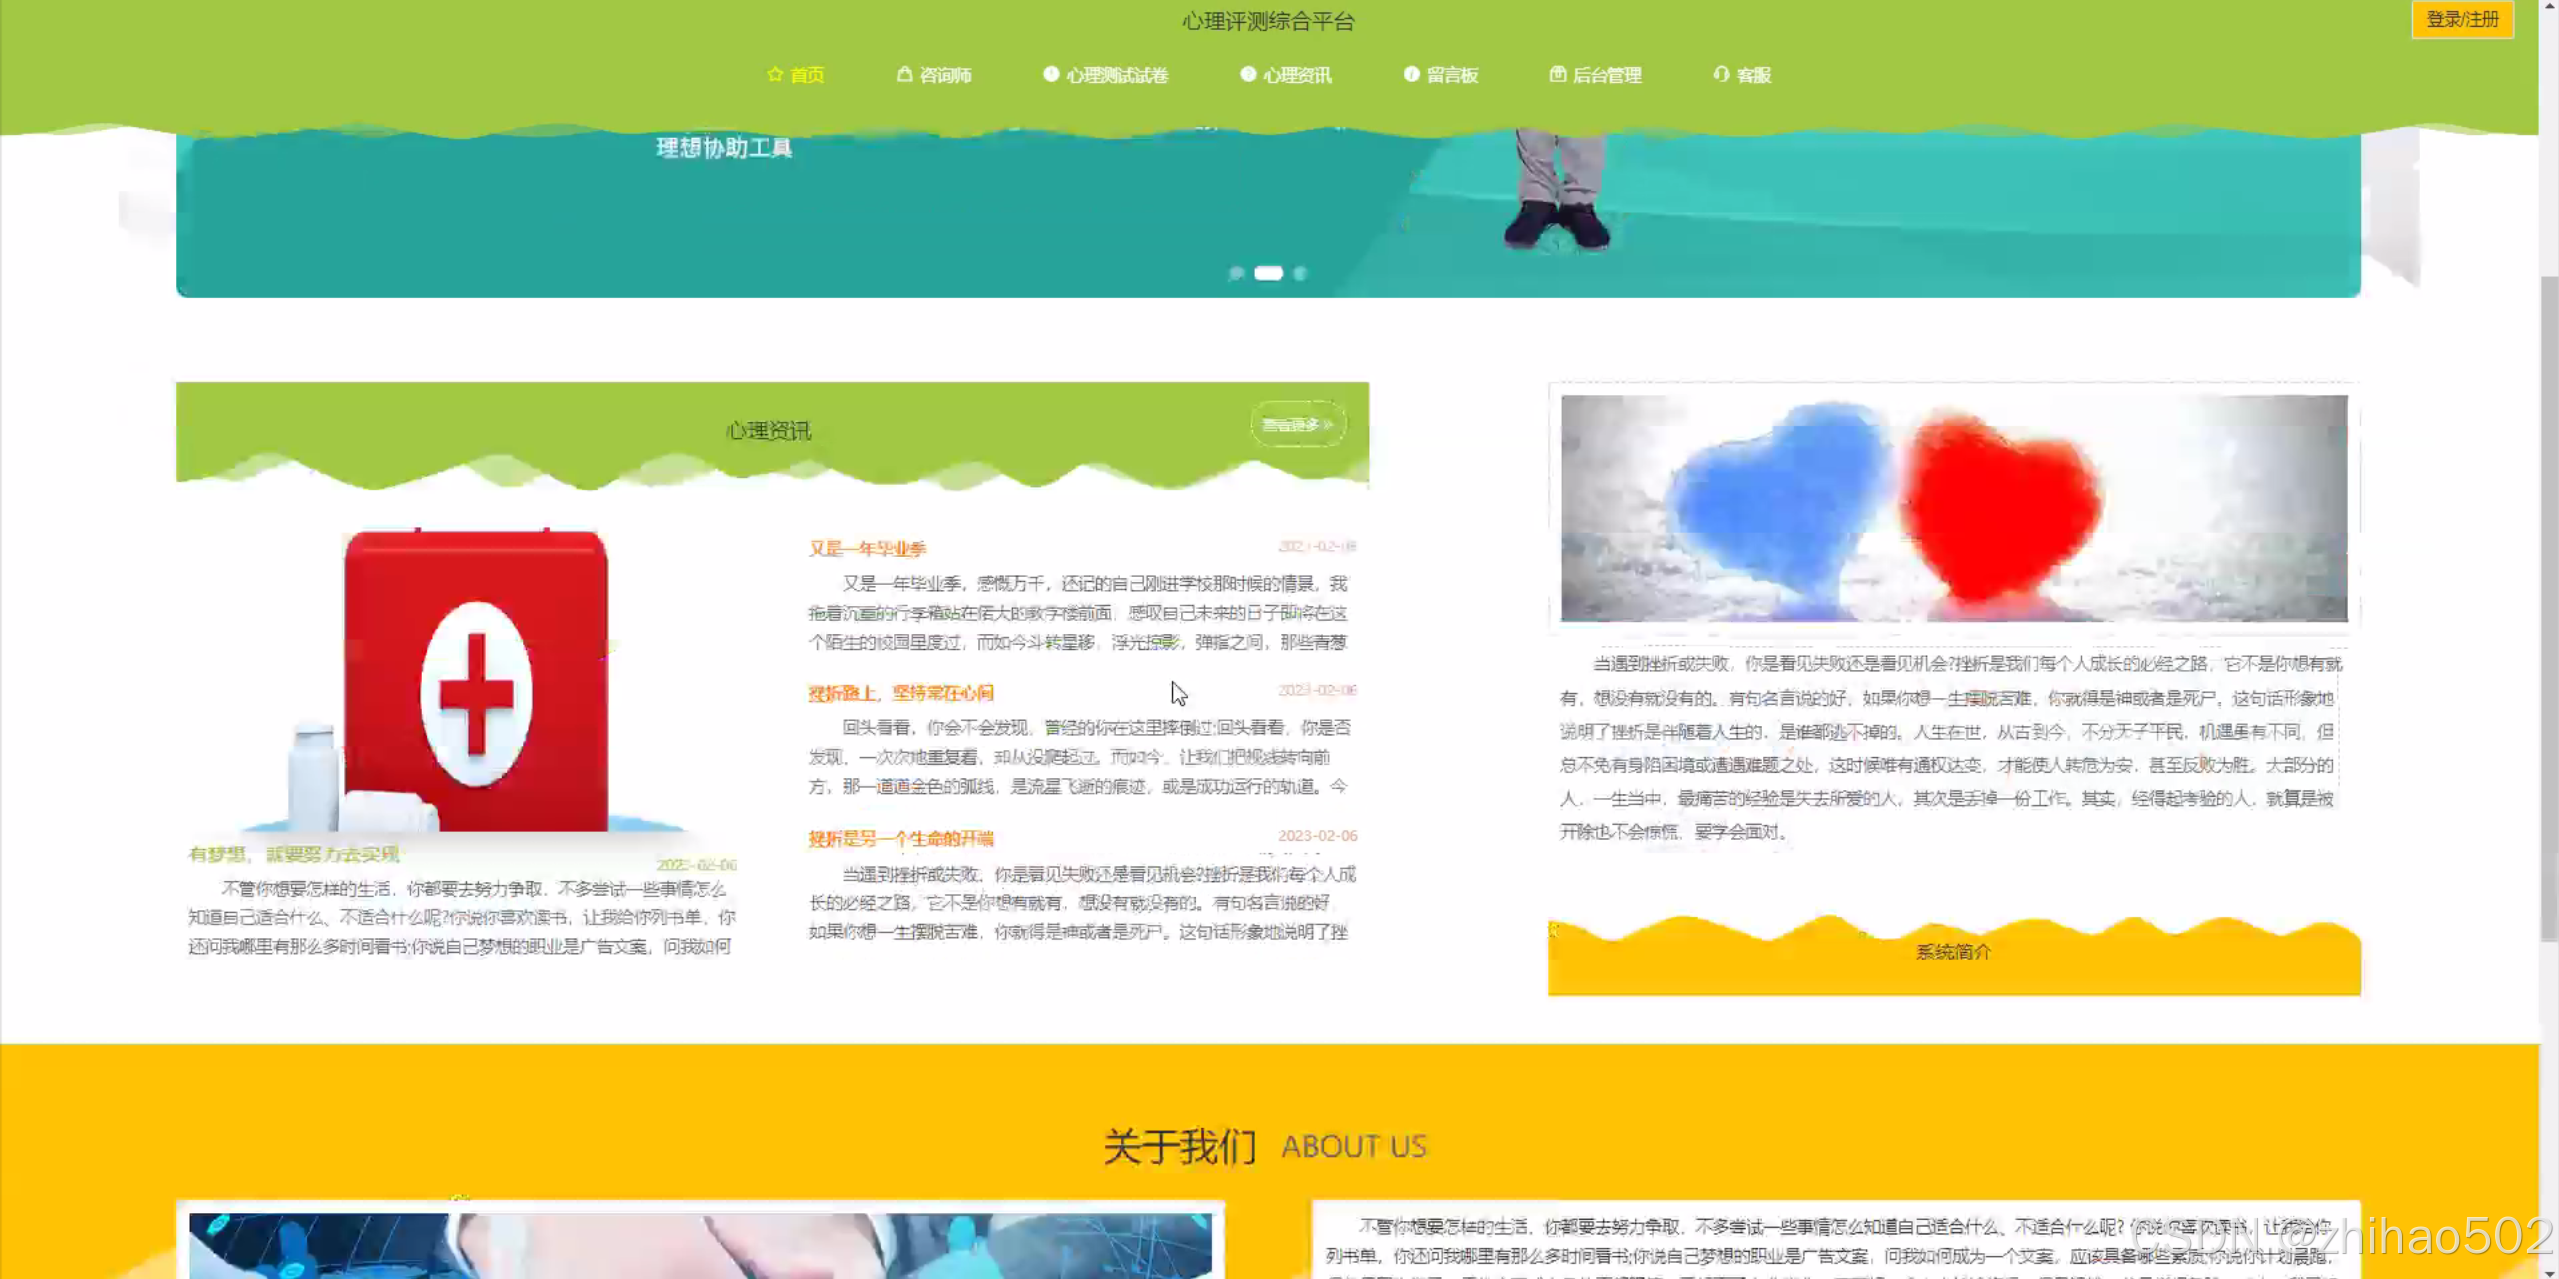
Task: Open the 心理测试试卷 menu item
Action: pyautogui.click(x=1116, y=76)
